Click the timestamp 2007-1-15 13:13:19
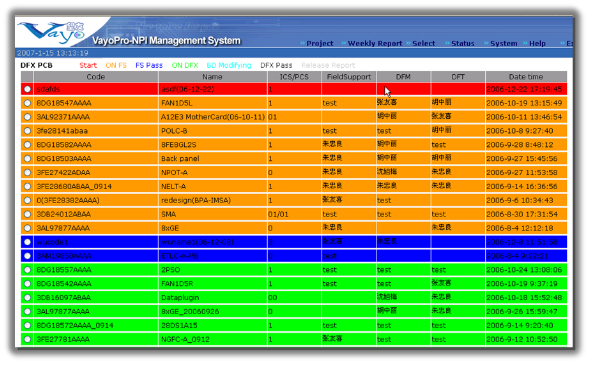The width and height of the screenshot is (593, 368). point(53,53)
